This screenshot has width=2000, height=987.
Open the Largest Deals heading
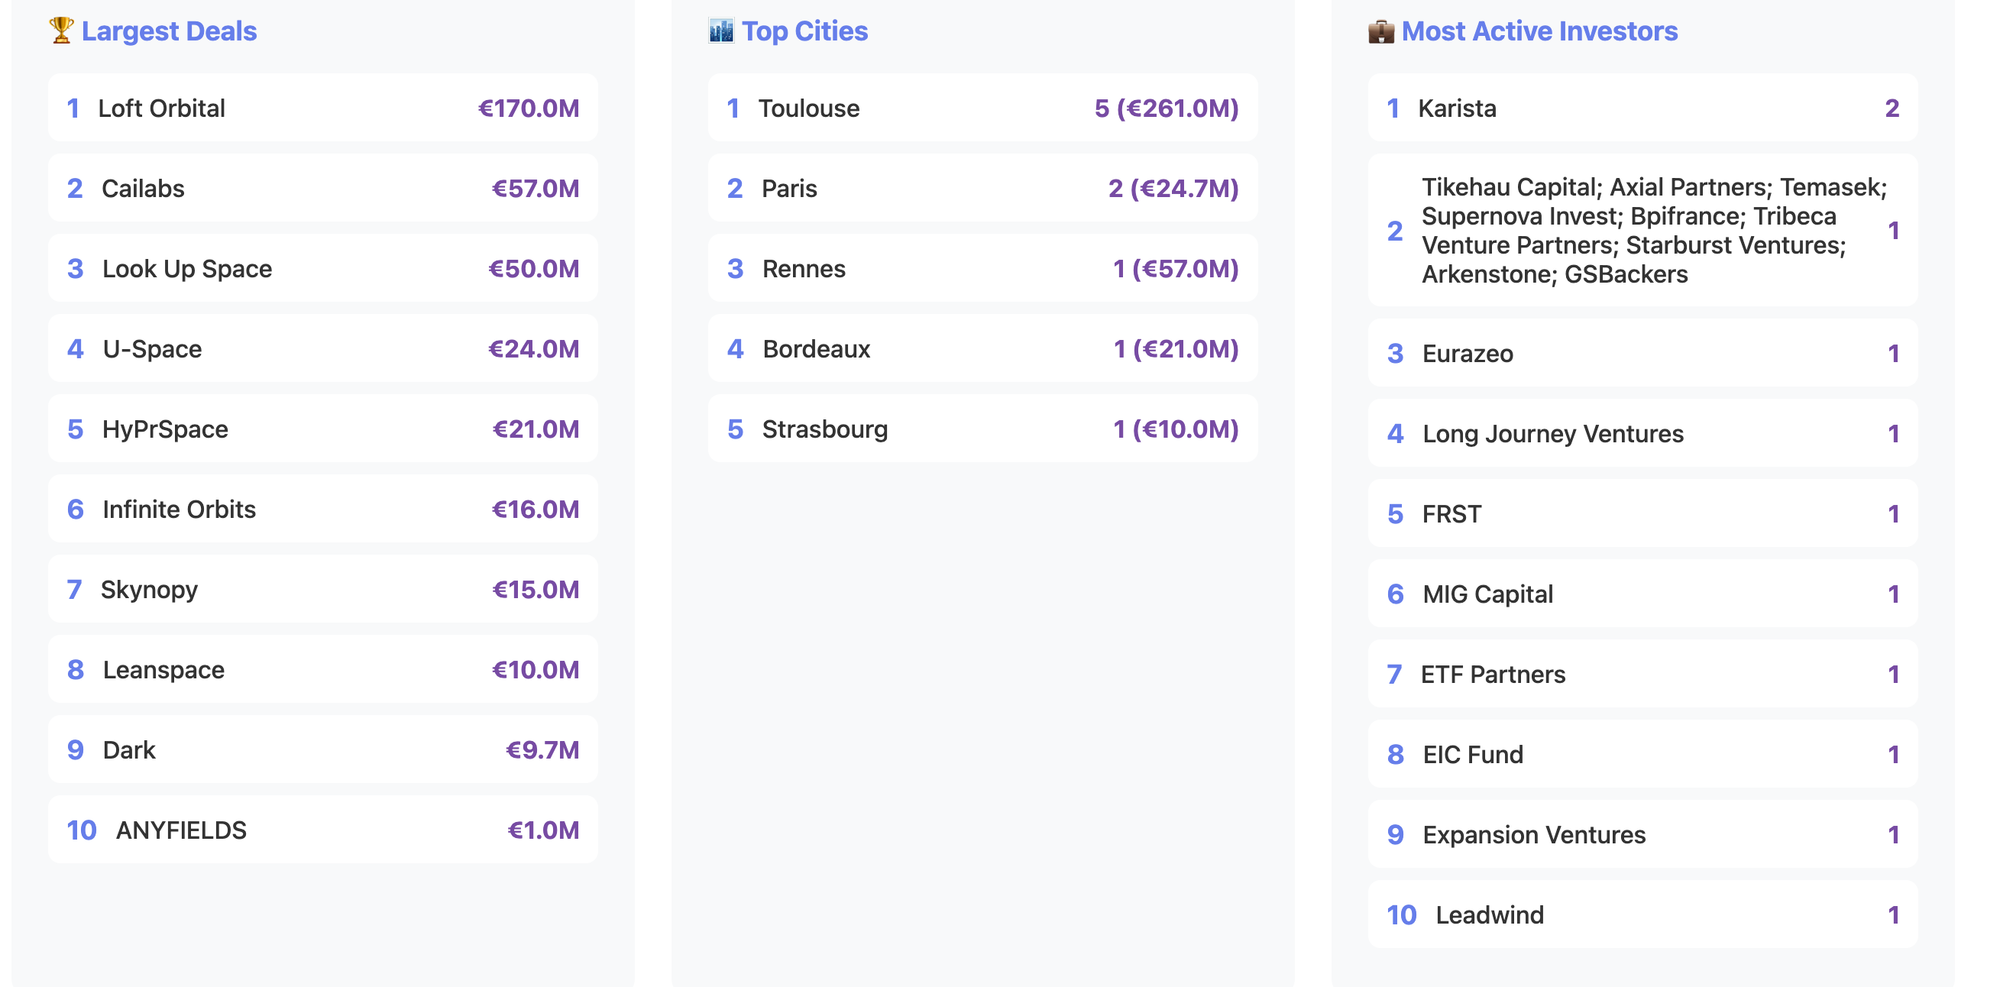pos(169,31)
